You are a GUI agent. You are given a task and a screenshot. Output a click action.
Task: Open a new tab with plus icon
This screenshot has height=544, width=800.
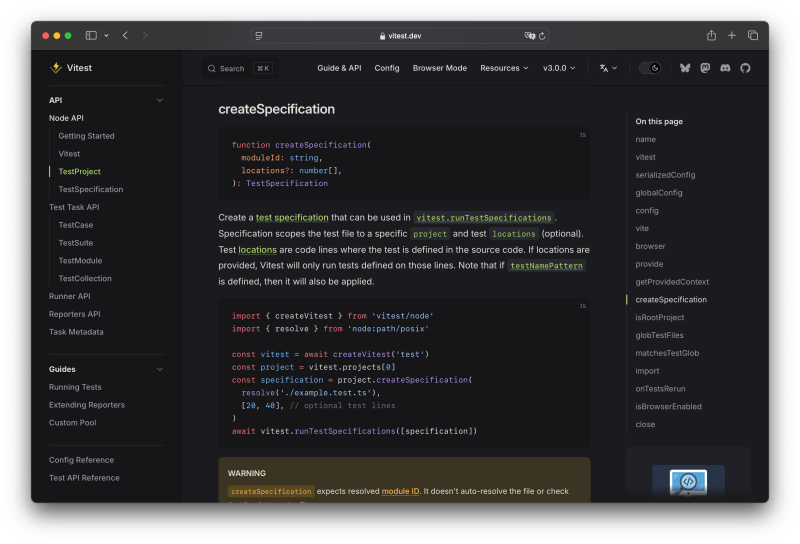click(732, 35)
